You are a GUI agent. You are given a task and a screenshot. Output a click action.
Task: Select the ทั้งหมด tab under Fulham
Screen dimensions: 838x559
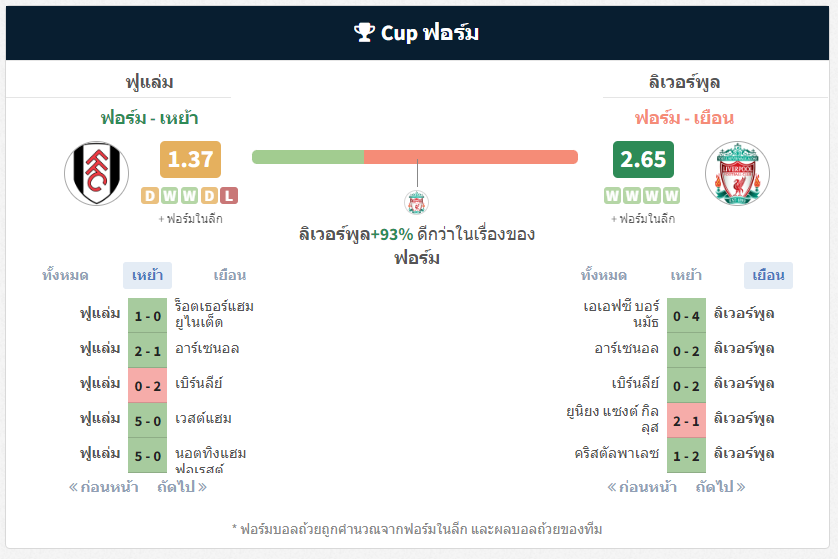[x=65, y=275]
